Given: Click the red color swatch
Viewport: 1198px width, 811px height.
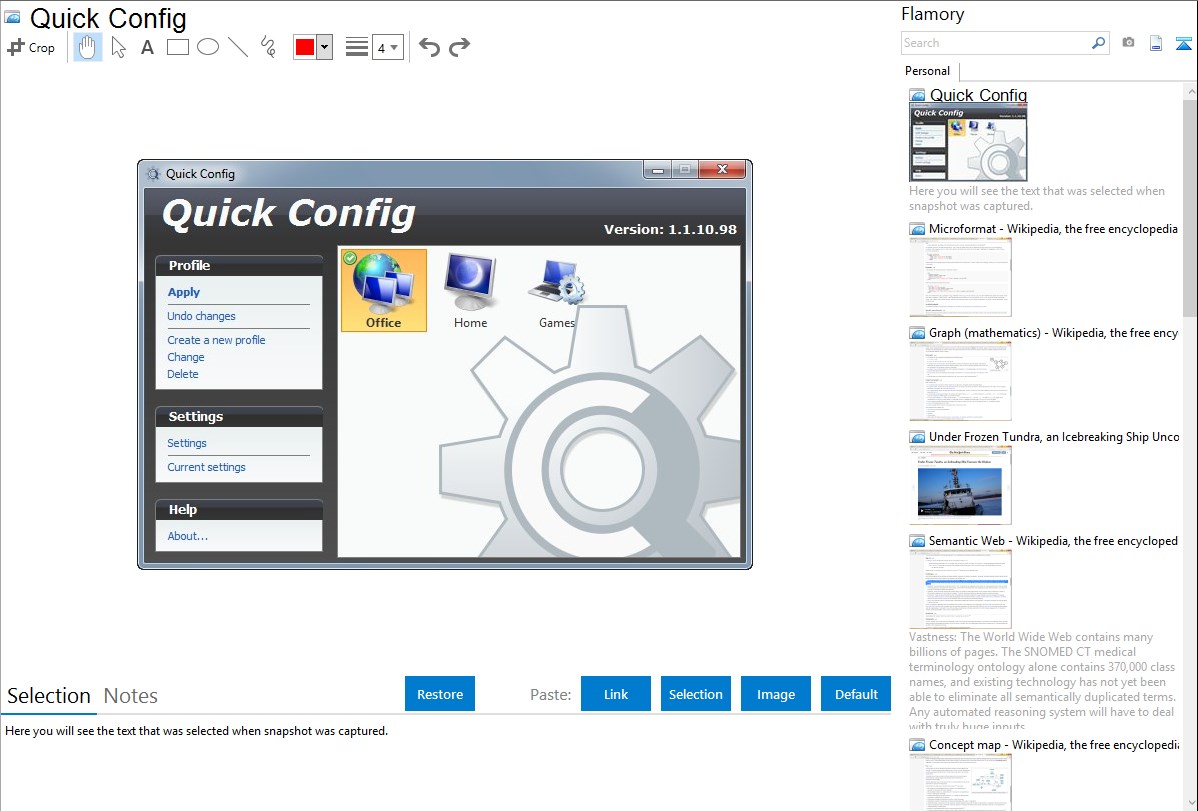Looking at the screenshot, I should pyautogui.click(x=304, y=47).
